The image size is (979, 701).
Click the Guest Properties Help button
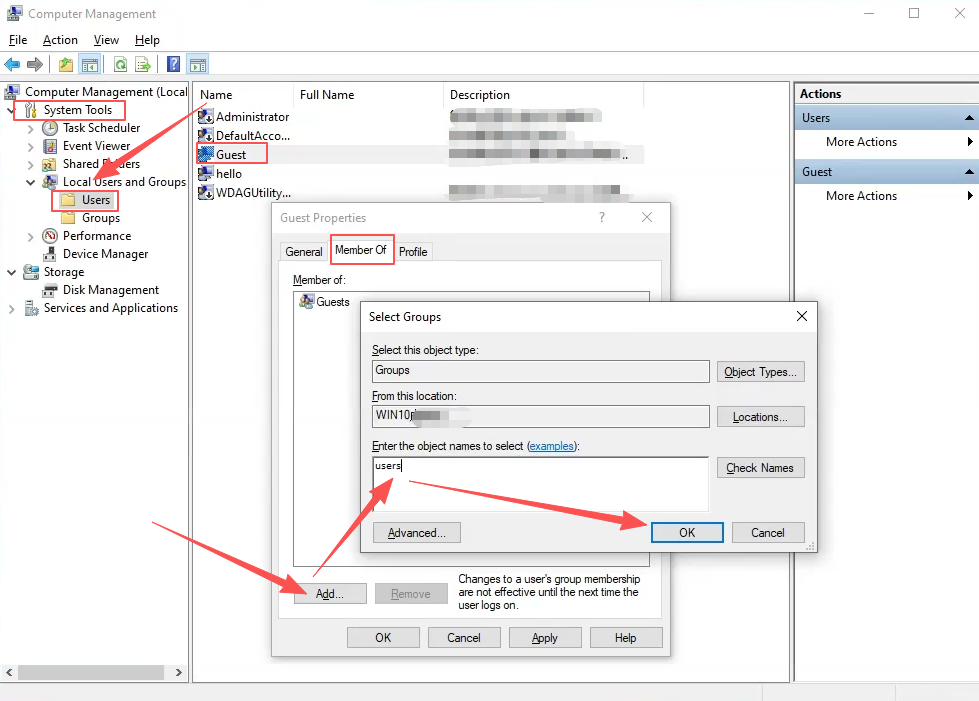[626, 638]
